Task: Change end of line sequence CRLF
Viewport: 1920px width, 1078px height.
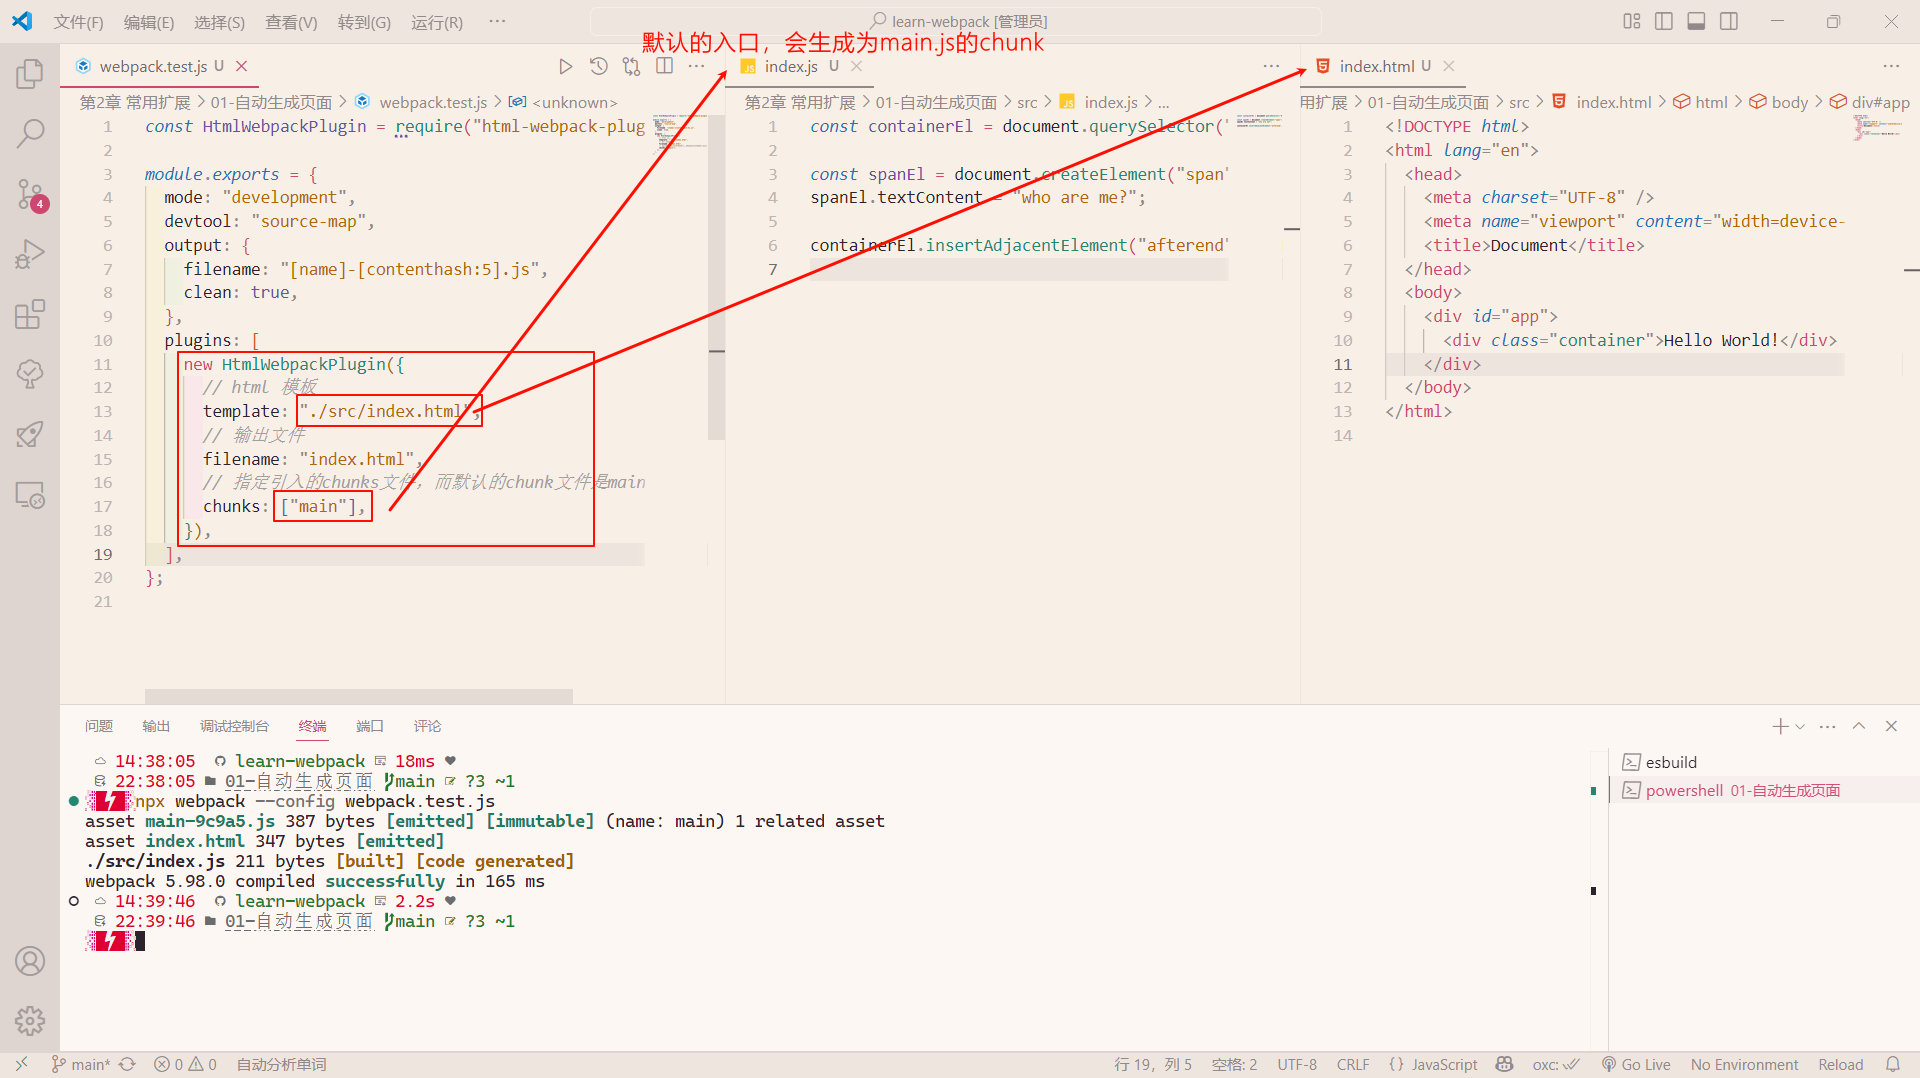Action: 1353,1065
